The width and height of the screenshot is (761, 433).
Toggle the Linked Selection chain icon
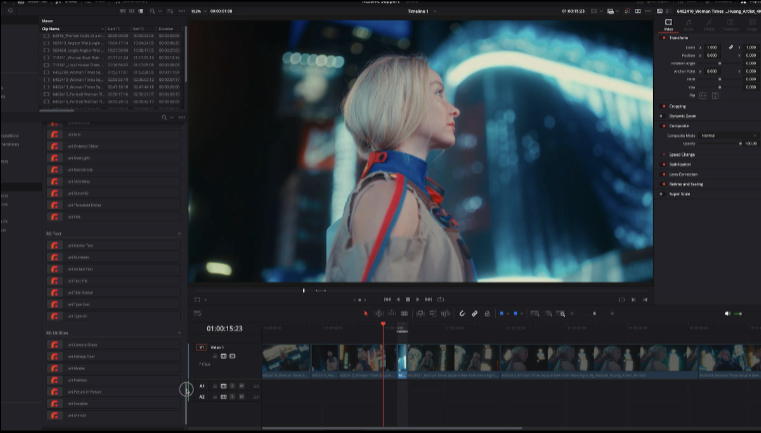pos(475,314)
